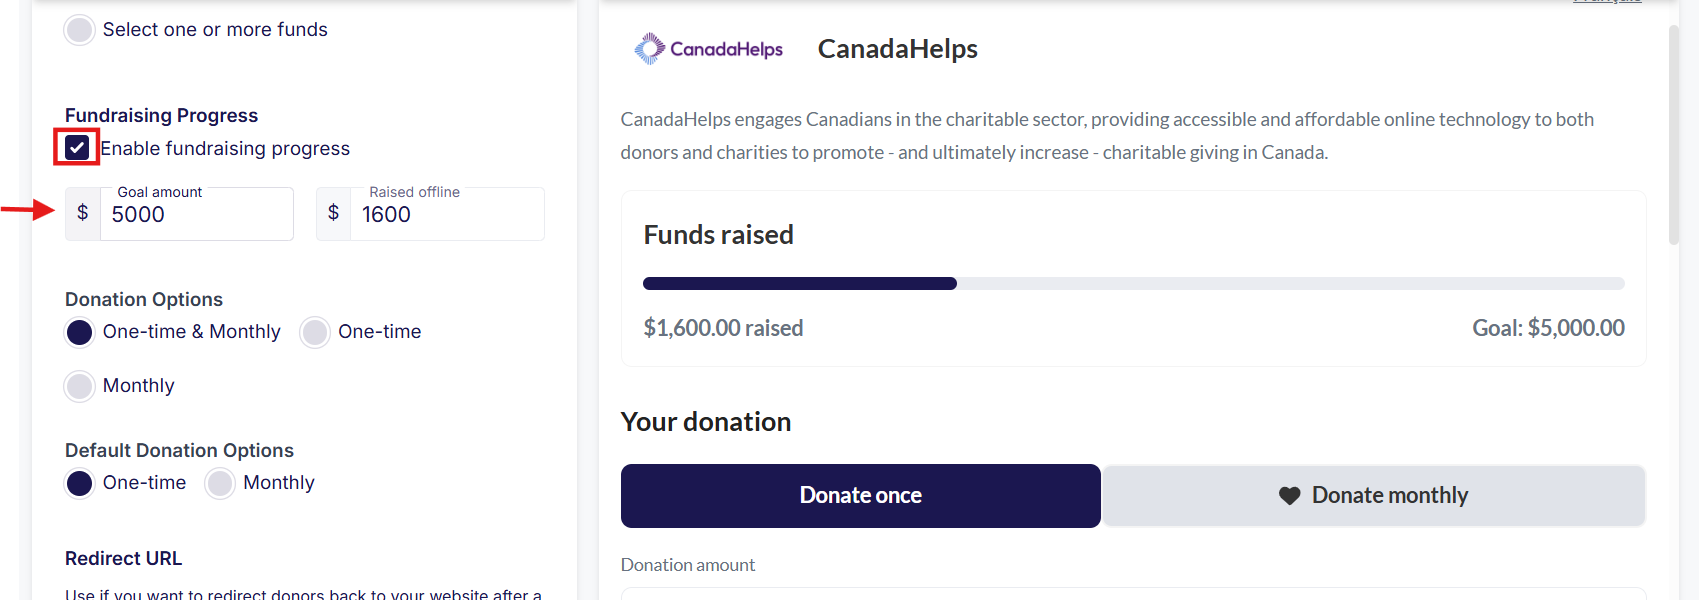
Task: Set default donation option to One-time
Action: tap(80, 483)
